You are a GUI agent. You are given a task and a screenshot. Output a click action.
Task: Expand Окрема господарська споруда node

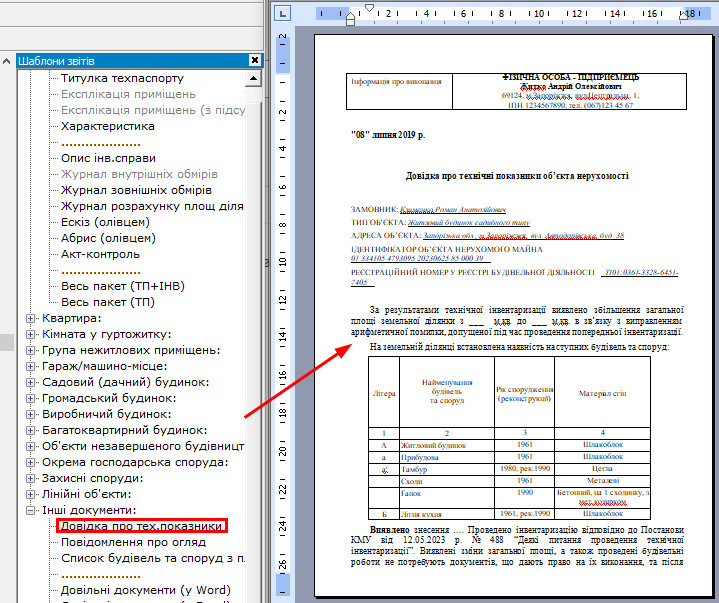click(30, 462)
